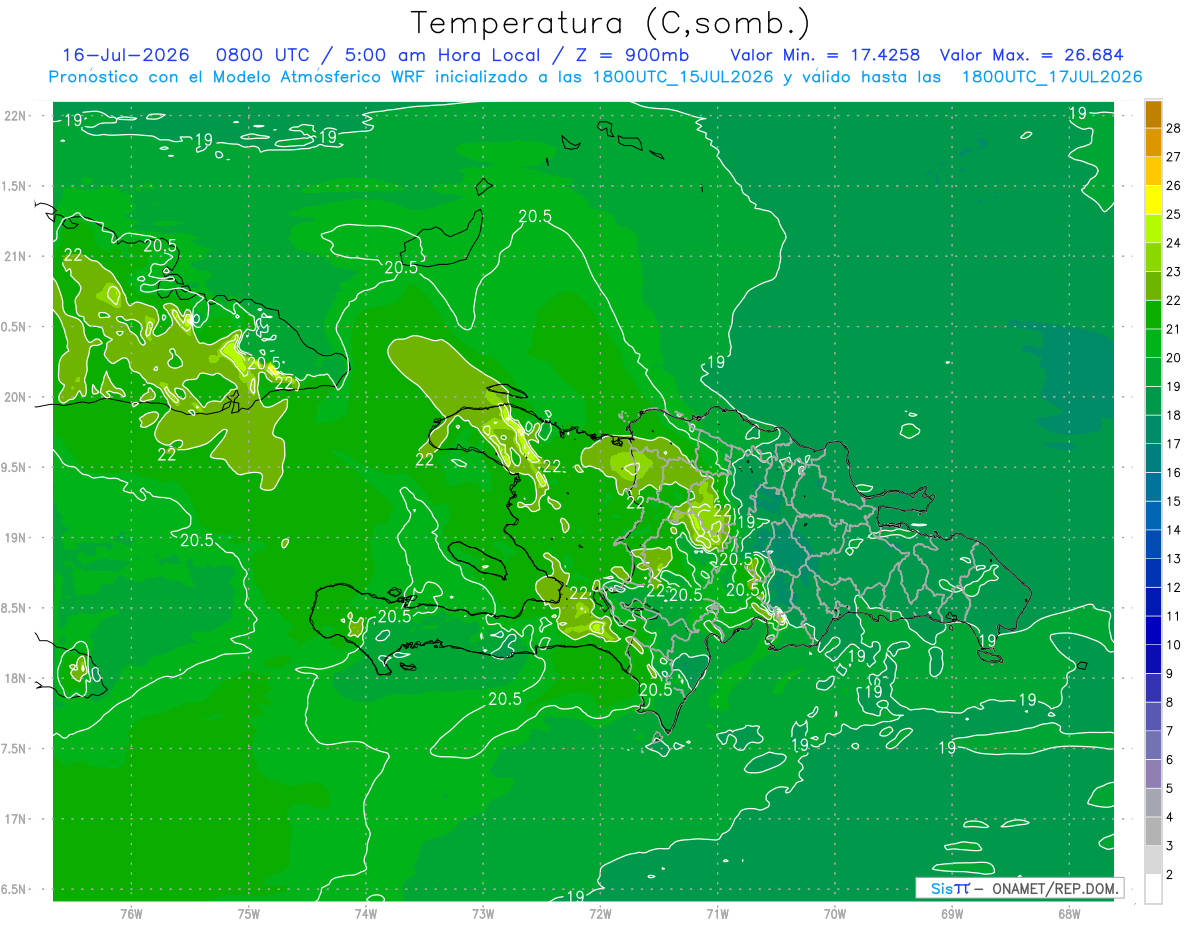Screen dimensions: 1200x927
Task: Click the colorbar scale label '28'
Action: 1174,128
